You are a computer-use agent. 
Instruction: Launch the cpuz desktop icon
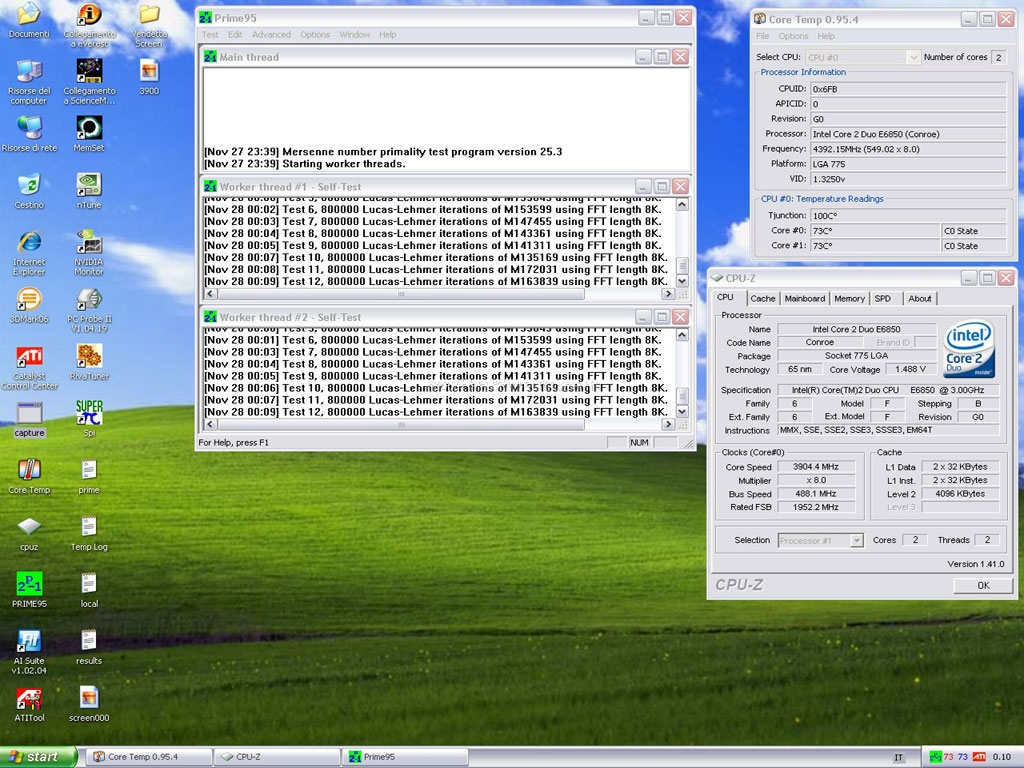(29, 526)
